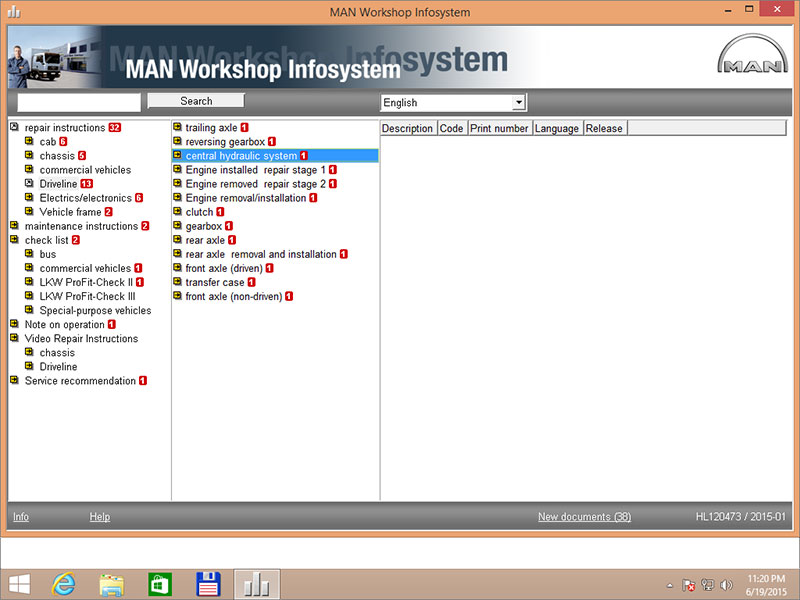Open File Explorer from the taskbar
This screenshot has height=600, width=800.
[x=111, y=585]
